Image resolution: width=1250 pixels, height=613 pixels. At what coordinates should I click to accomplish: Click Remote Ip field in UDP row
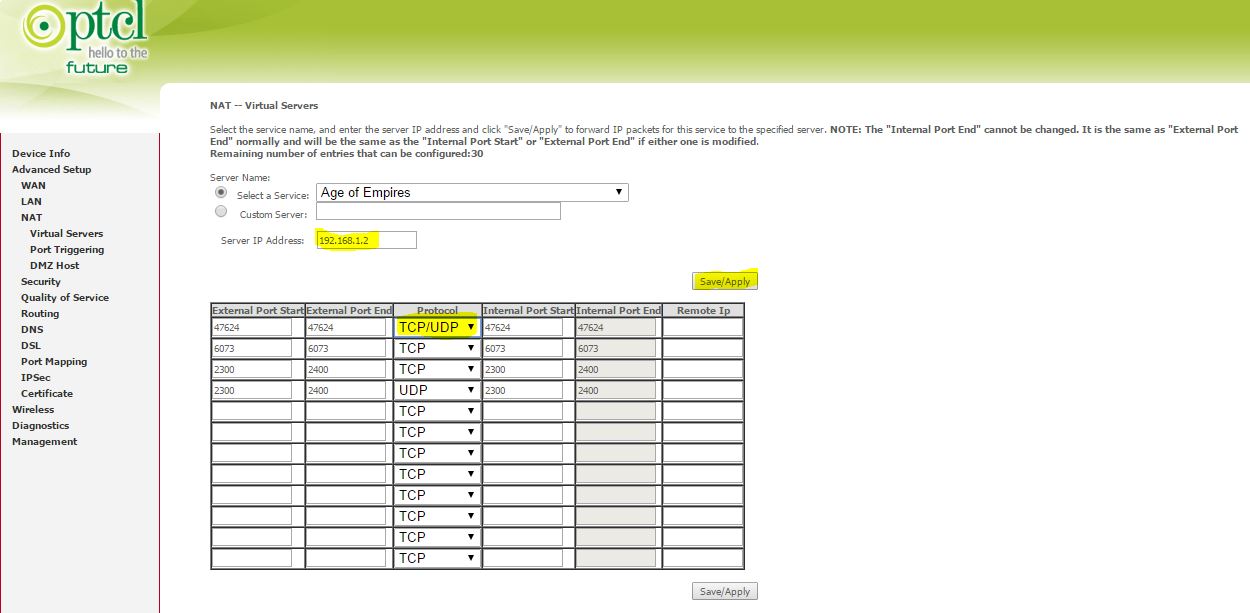(704, 390)
